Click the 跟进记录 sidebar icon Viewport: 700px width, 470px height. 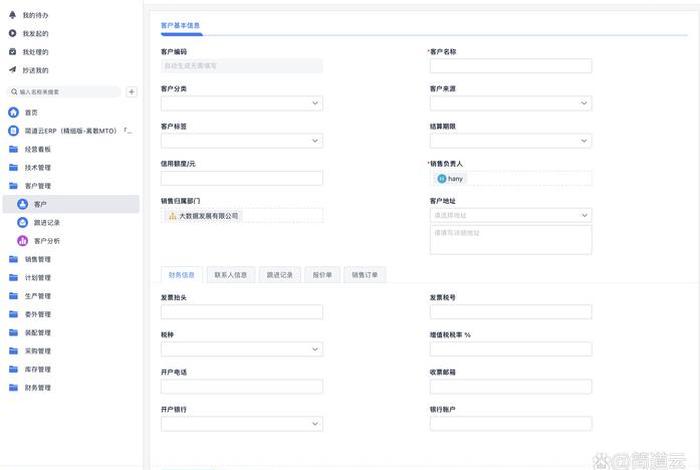22,222
